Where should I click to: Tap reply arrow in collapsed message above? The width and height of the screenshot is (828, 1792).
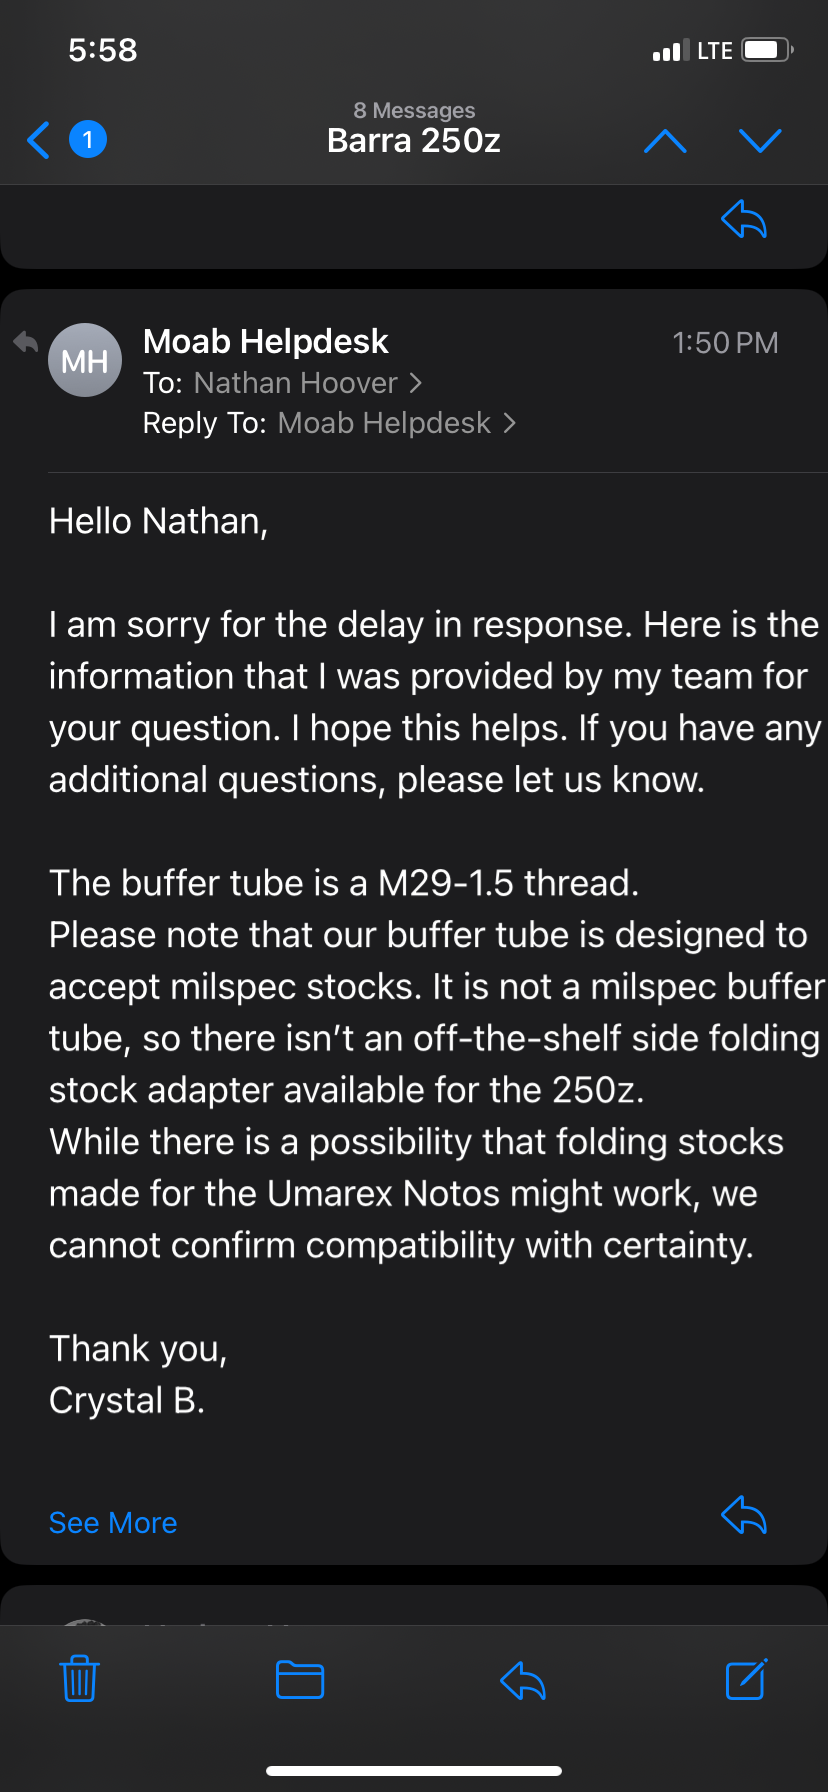pos(744,219)
